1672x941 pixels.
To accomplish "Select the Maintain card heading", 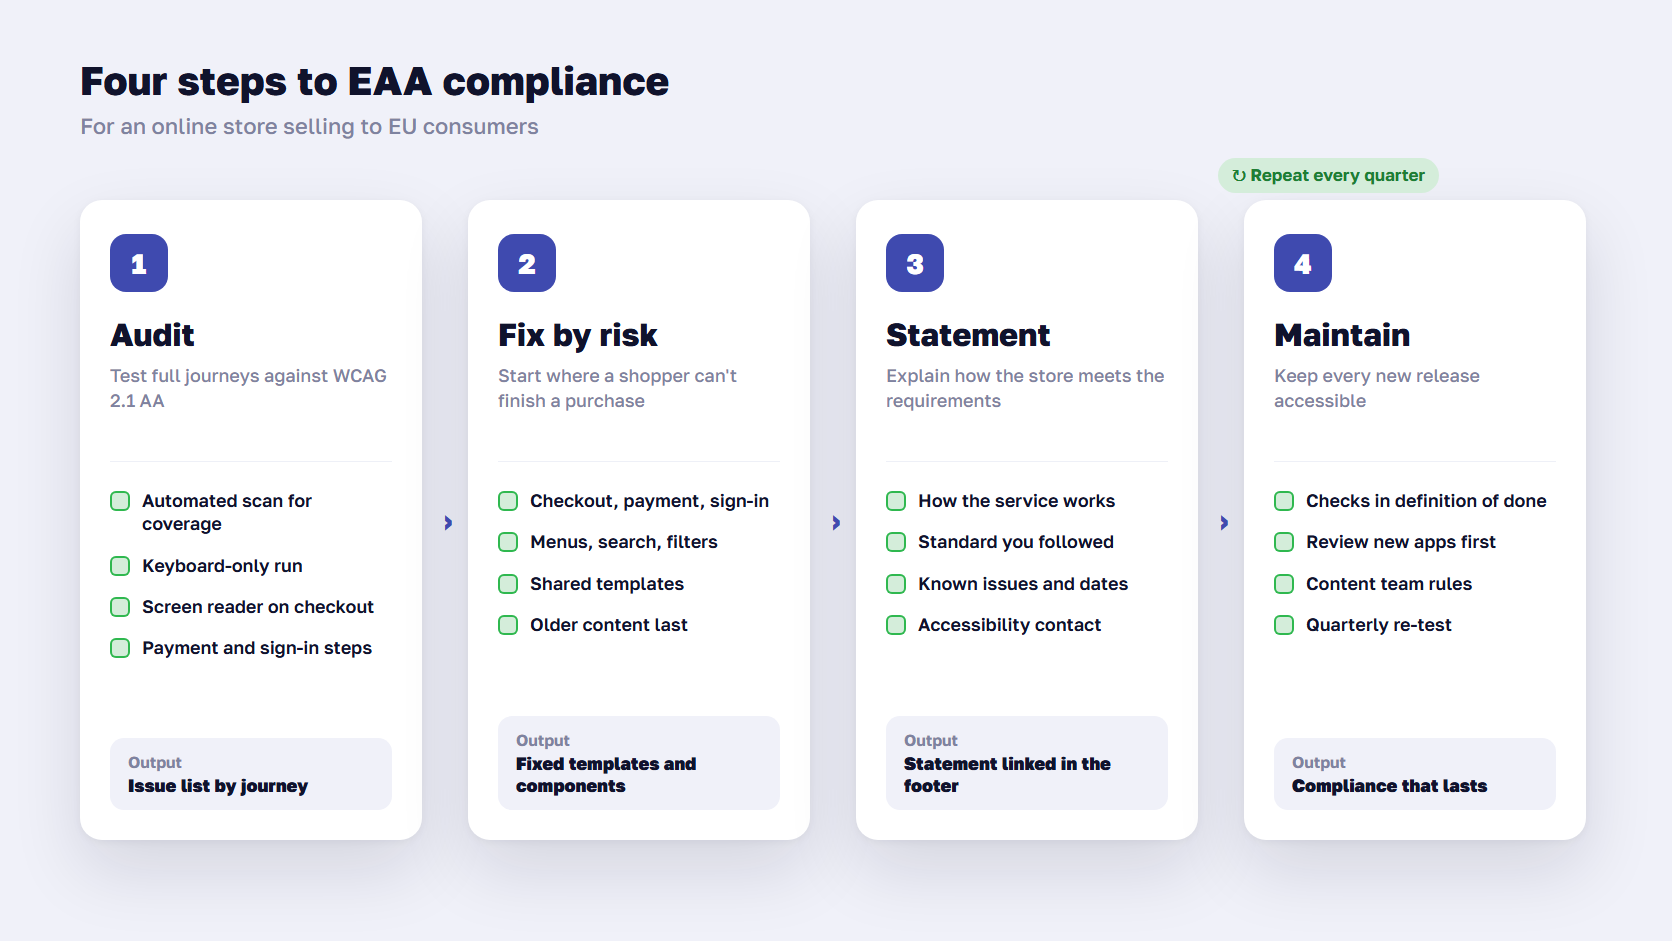I will coord(1342,335).
